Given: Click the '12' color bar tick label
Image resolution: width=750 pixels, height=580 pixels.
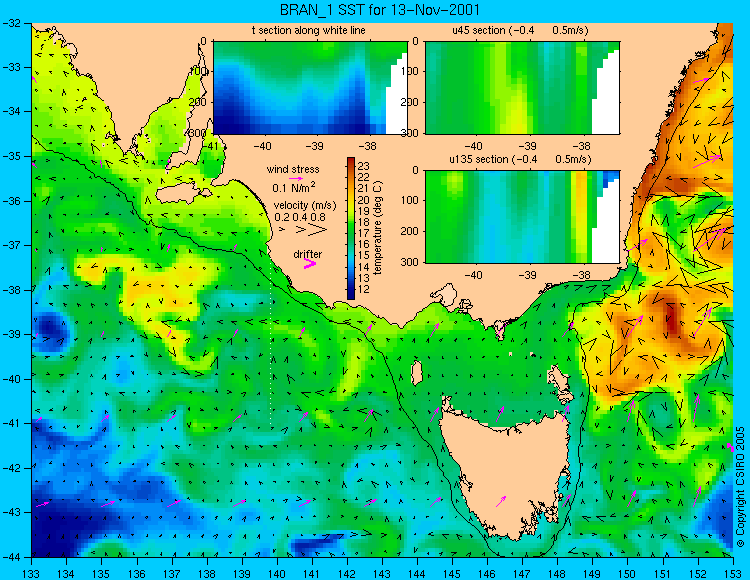Looking at the screenshot, I should 364,289.
